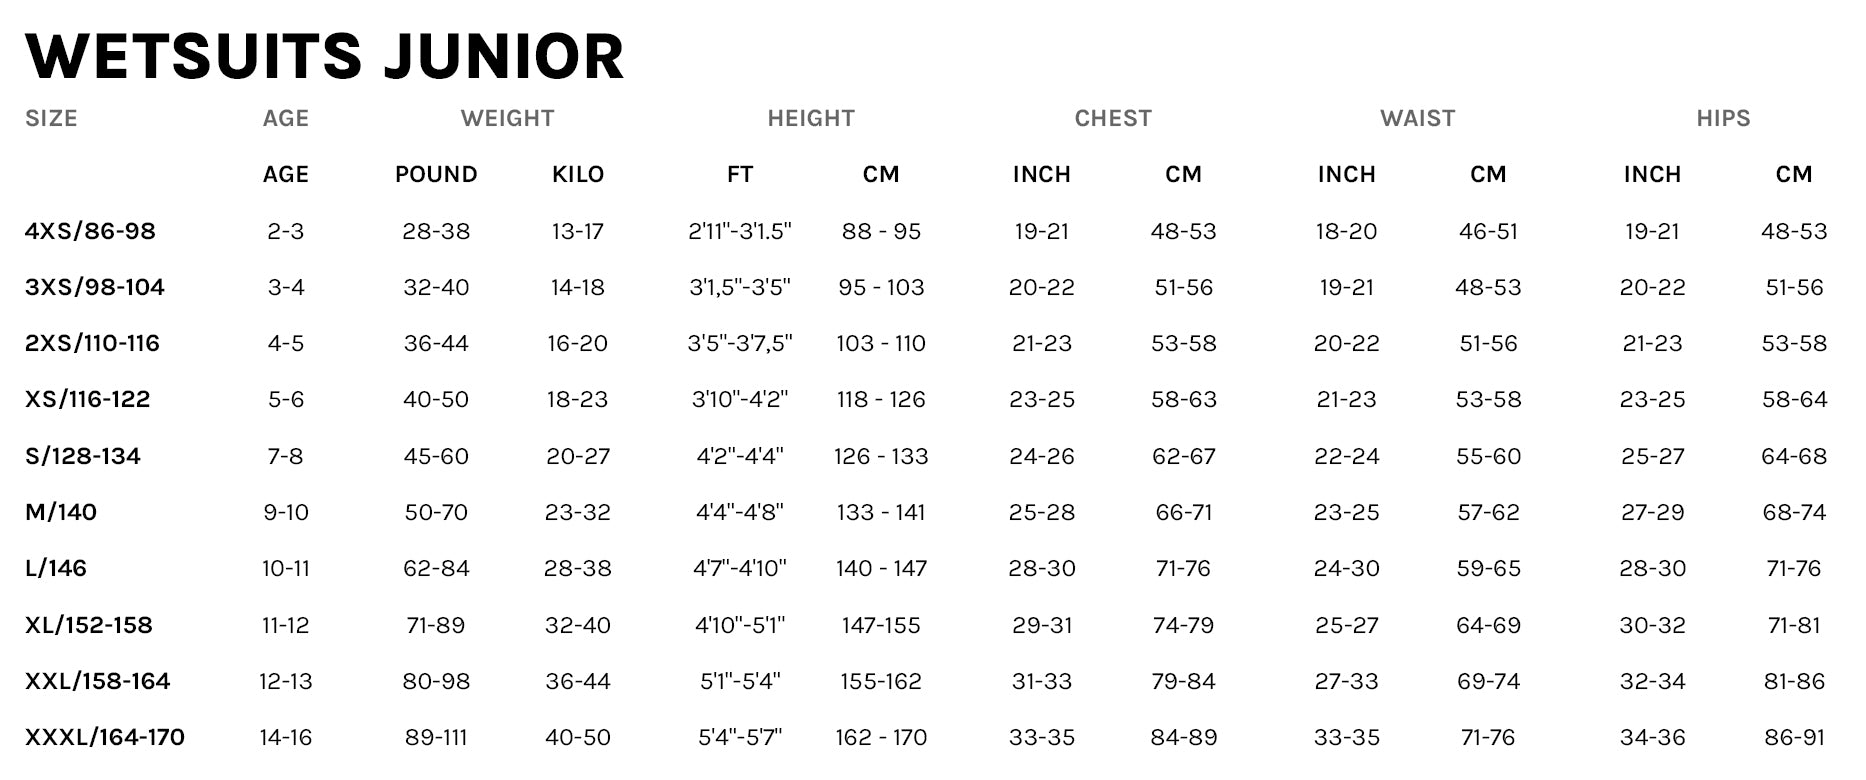Click the WETSUITS JUNIOR title
Image resolution: width=1866 pixels, height=780 pixels.
[x=325, y=56]
